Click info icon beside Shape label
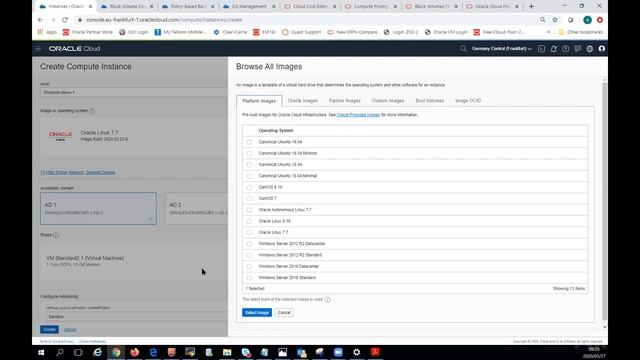 coord(56,235)
